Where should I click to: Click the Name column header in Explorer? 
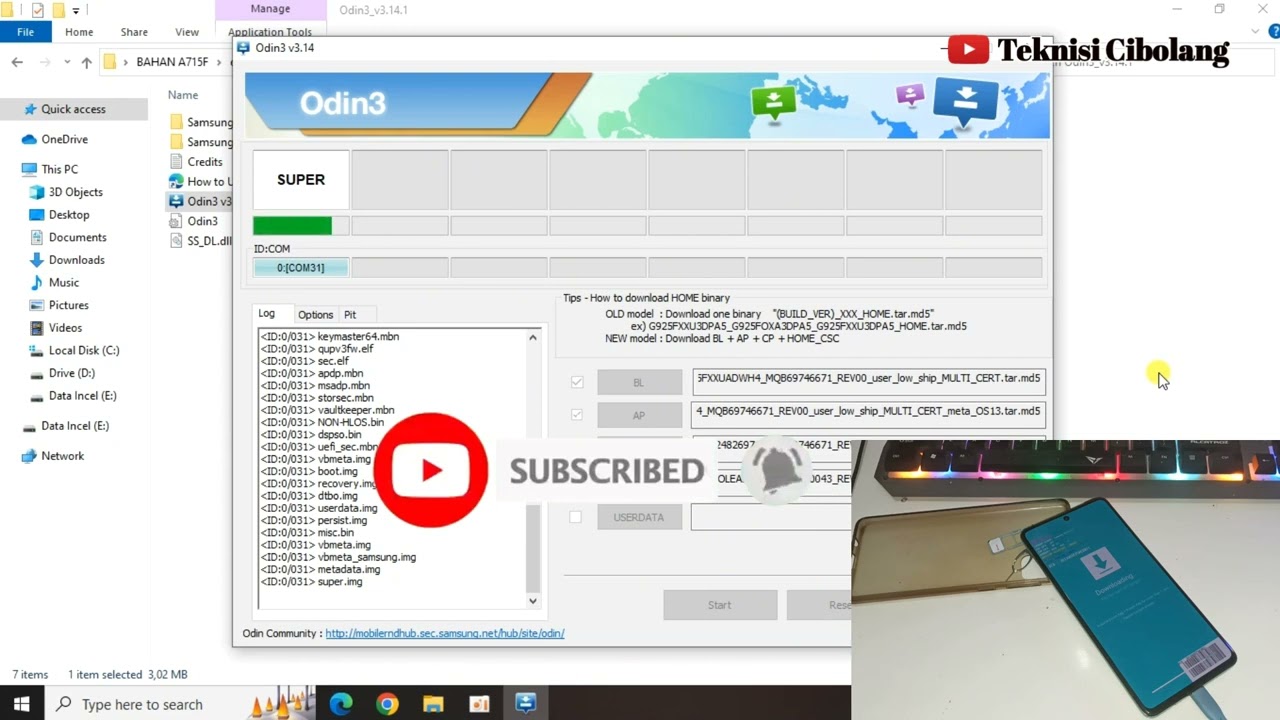(183, 95)
